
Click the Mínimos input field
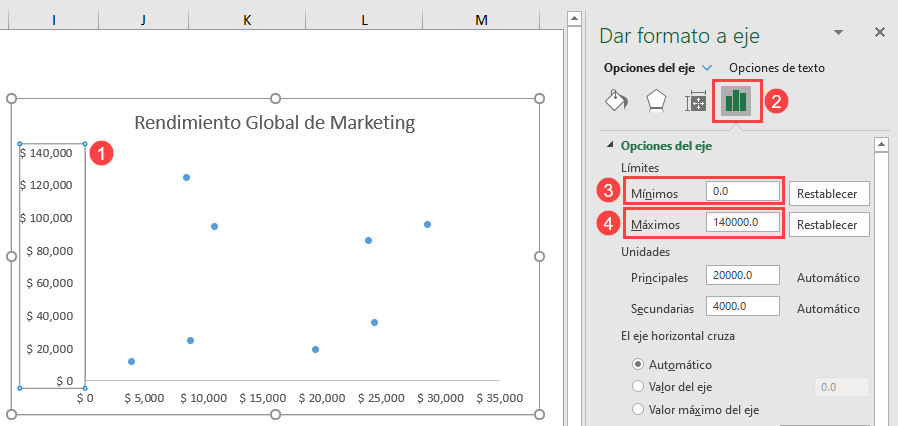[x=743, y=192]
